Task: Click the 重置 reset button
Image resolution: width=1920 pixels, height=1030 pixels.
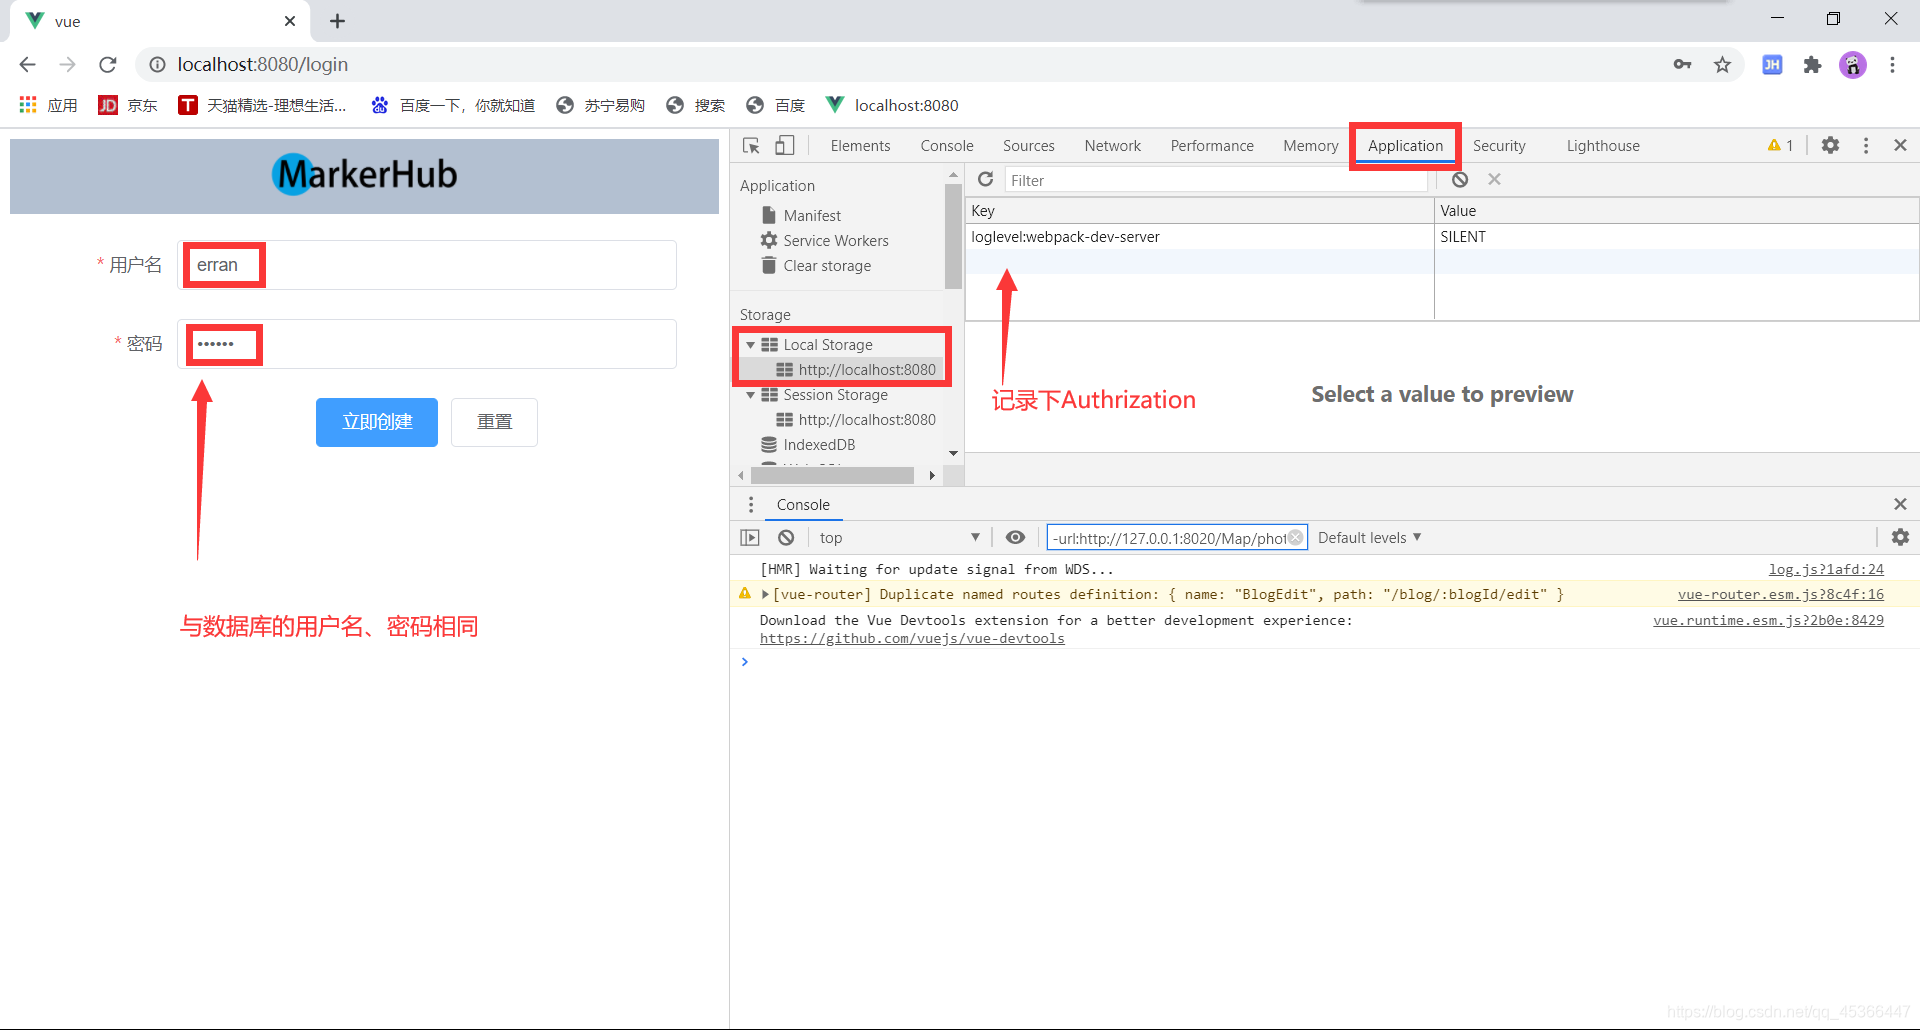Action: [x=494, y=422]
